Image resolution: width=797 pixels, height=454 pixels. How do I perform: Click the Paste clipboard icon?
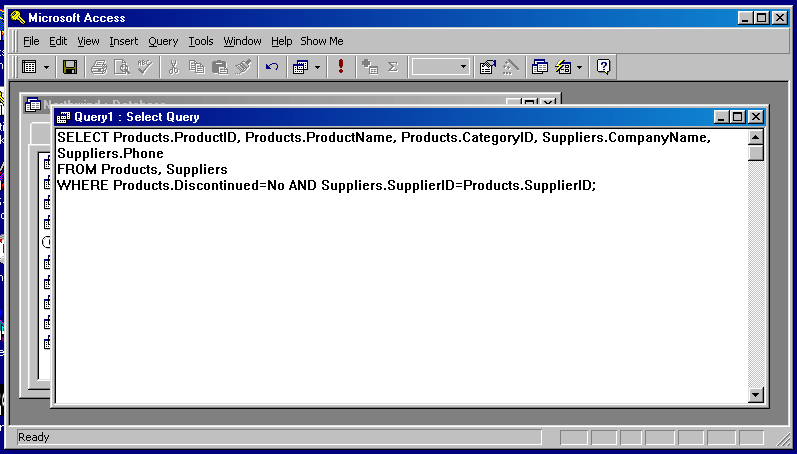point(220,67)
